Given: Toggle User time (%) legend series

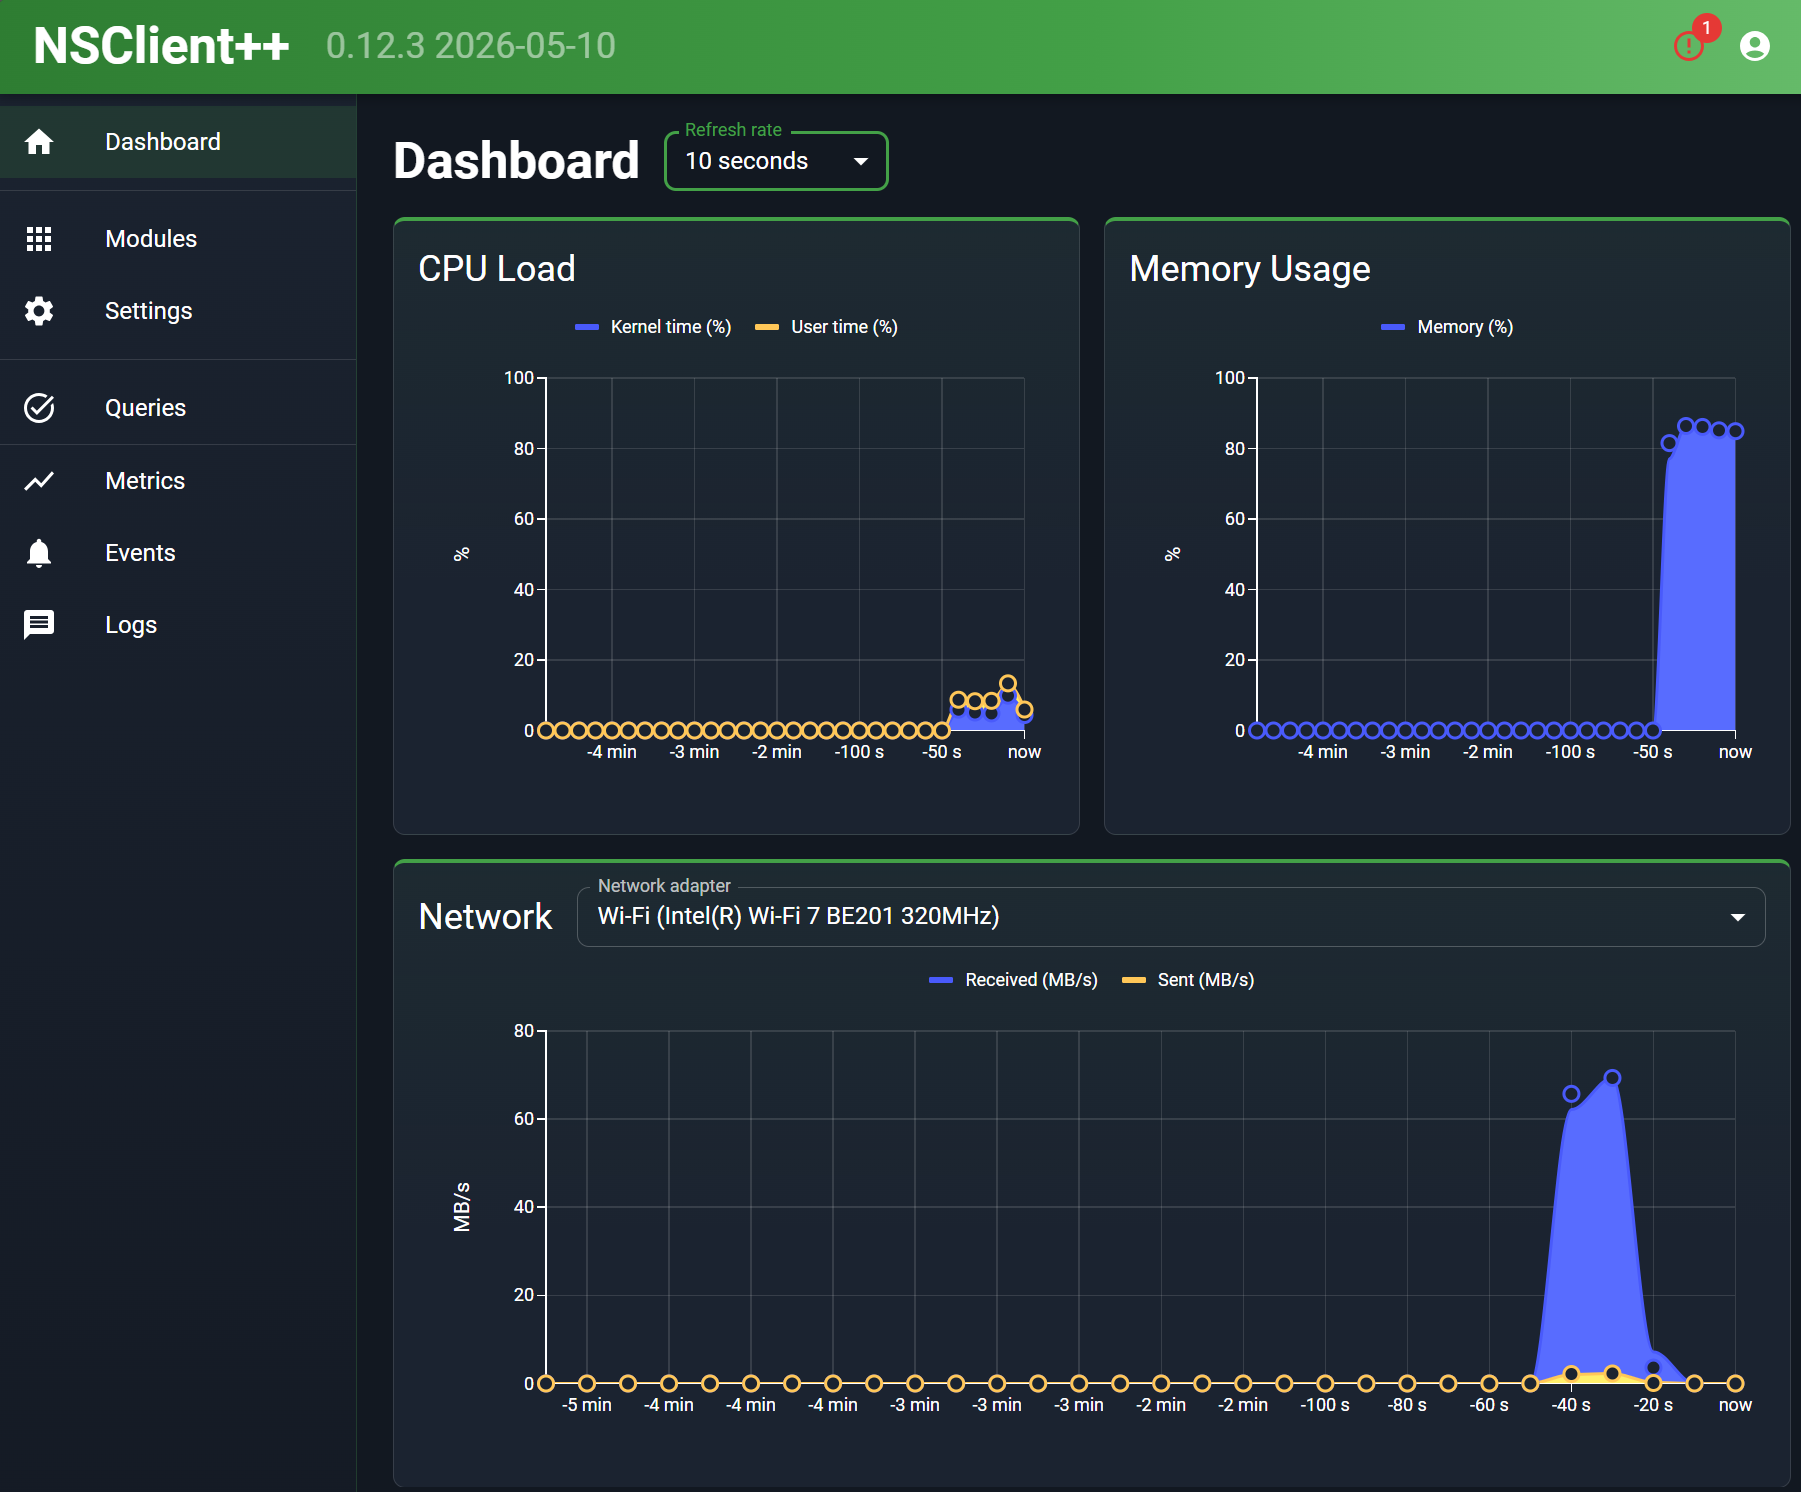Looking at the screenshot, I should point(826,327).
